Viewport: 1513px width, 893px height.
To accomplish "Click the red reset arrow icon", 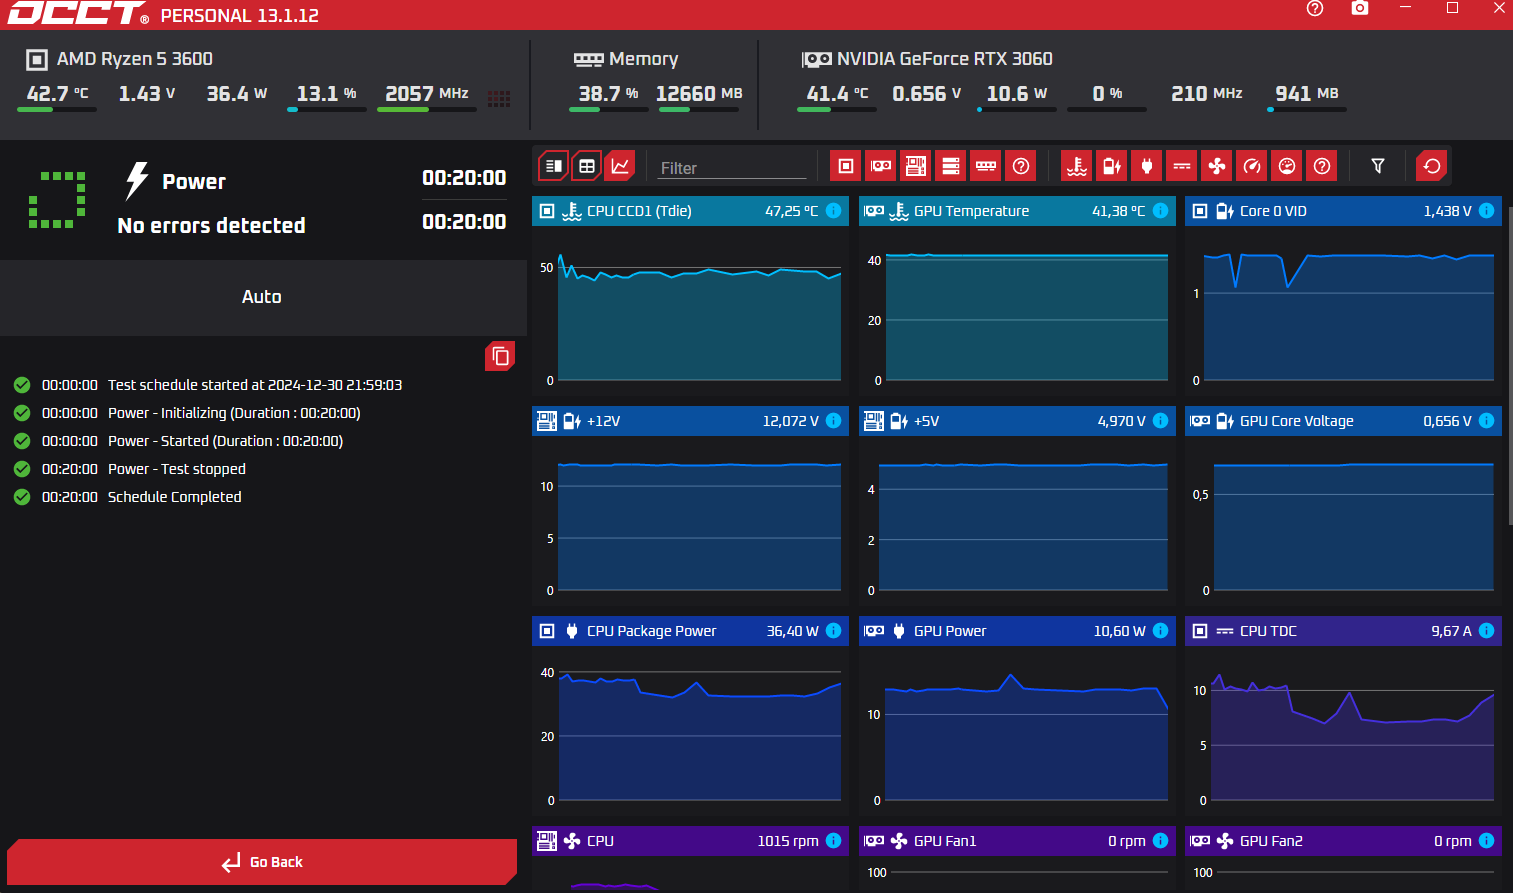I will (1432, 166).
